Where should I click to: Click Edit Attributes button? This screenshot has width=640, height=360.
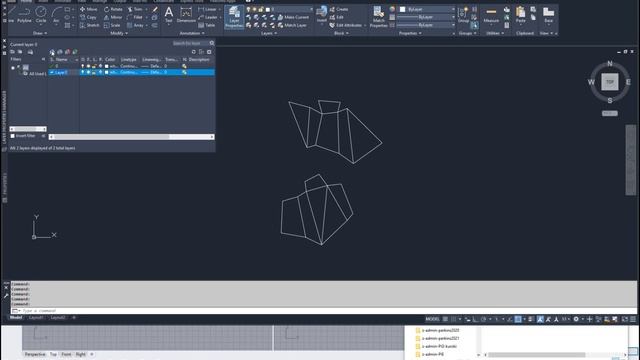(346, 25)
